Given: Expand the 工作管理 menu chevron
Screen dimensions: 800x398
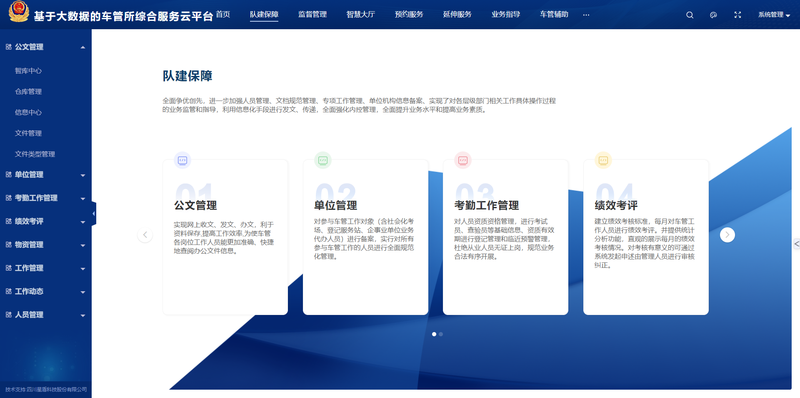Looking at the screenshot, I should point(83,268).
